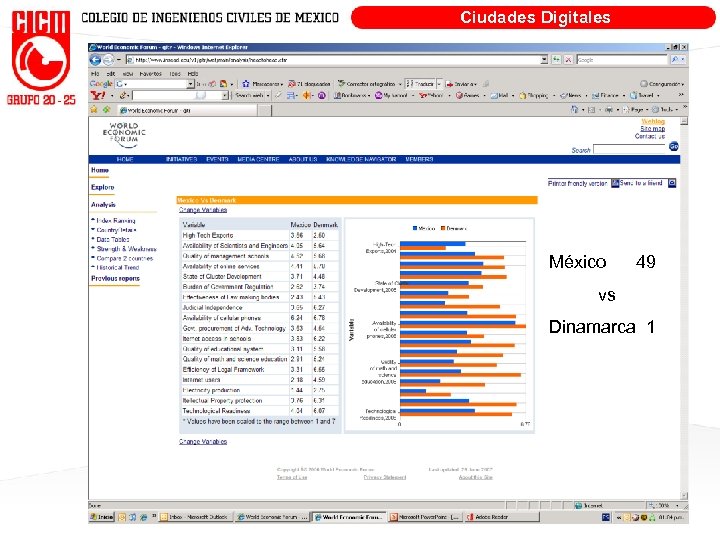Click the Explore sidebar link
720x540 pixels.
click(102, 187)
